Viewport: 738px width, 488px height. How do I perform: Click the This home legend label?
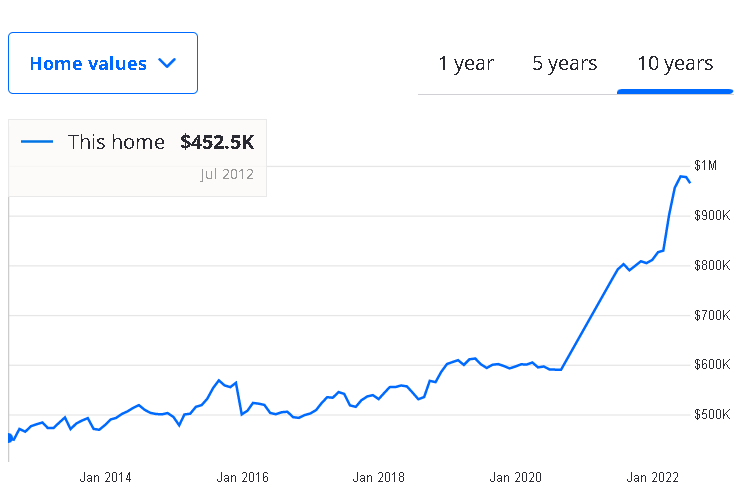coord(116,142)
